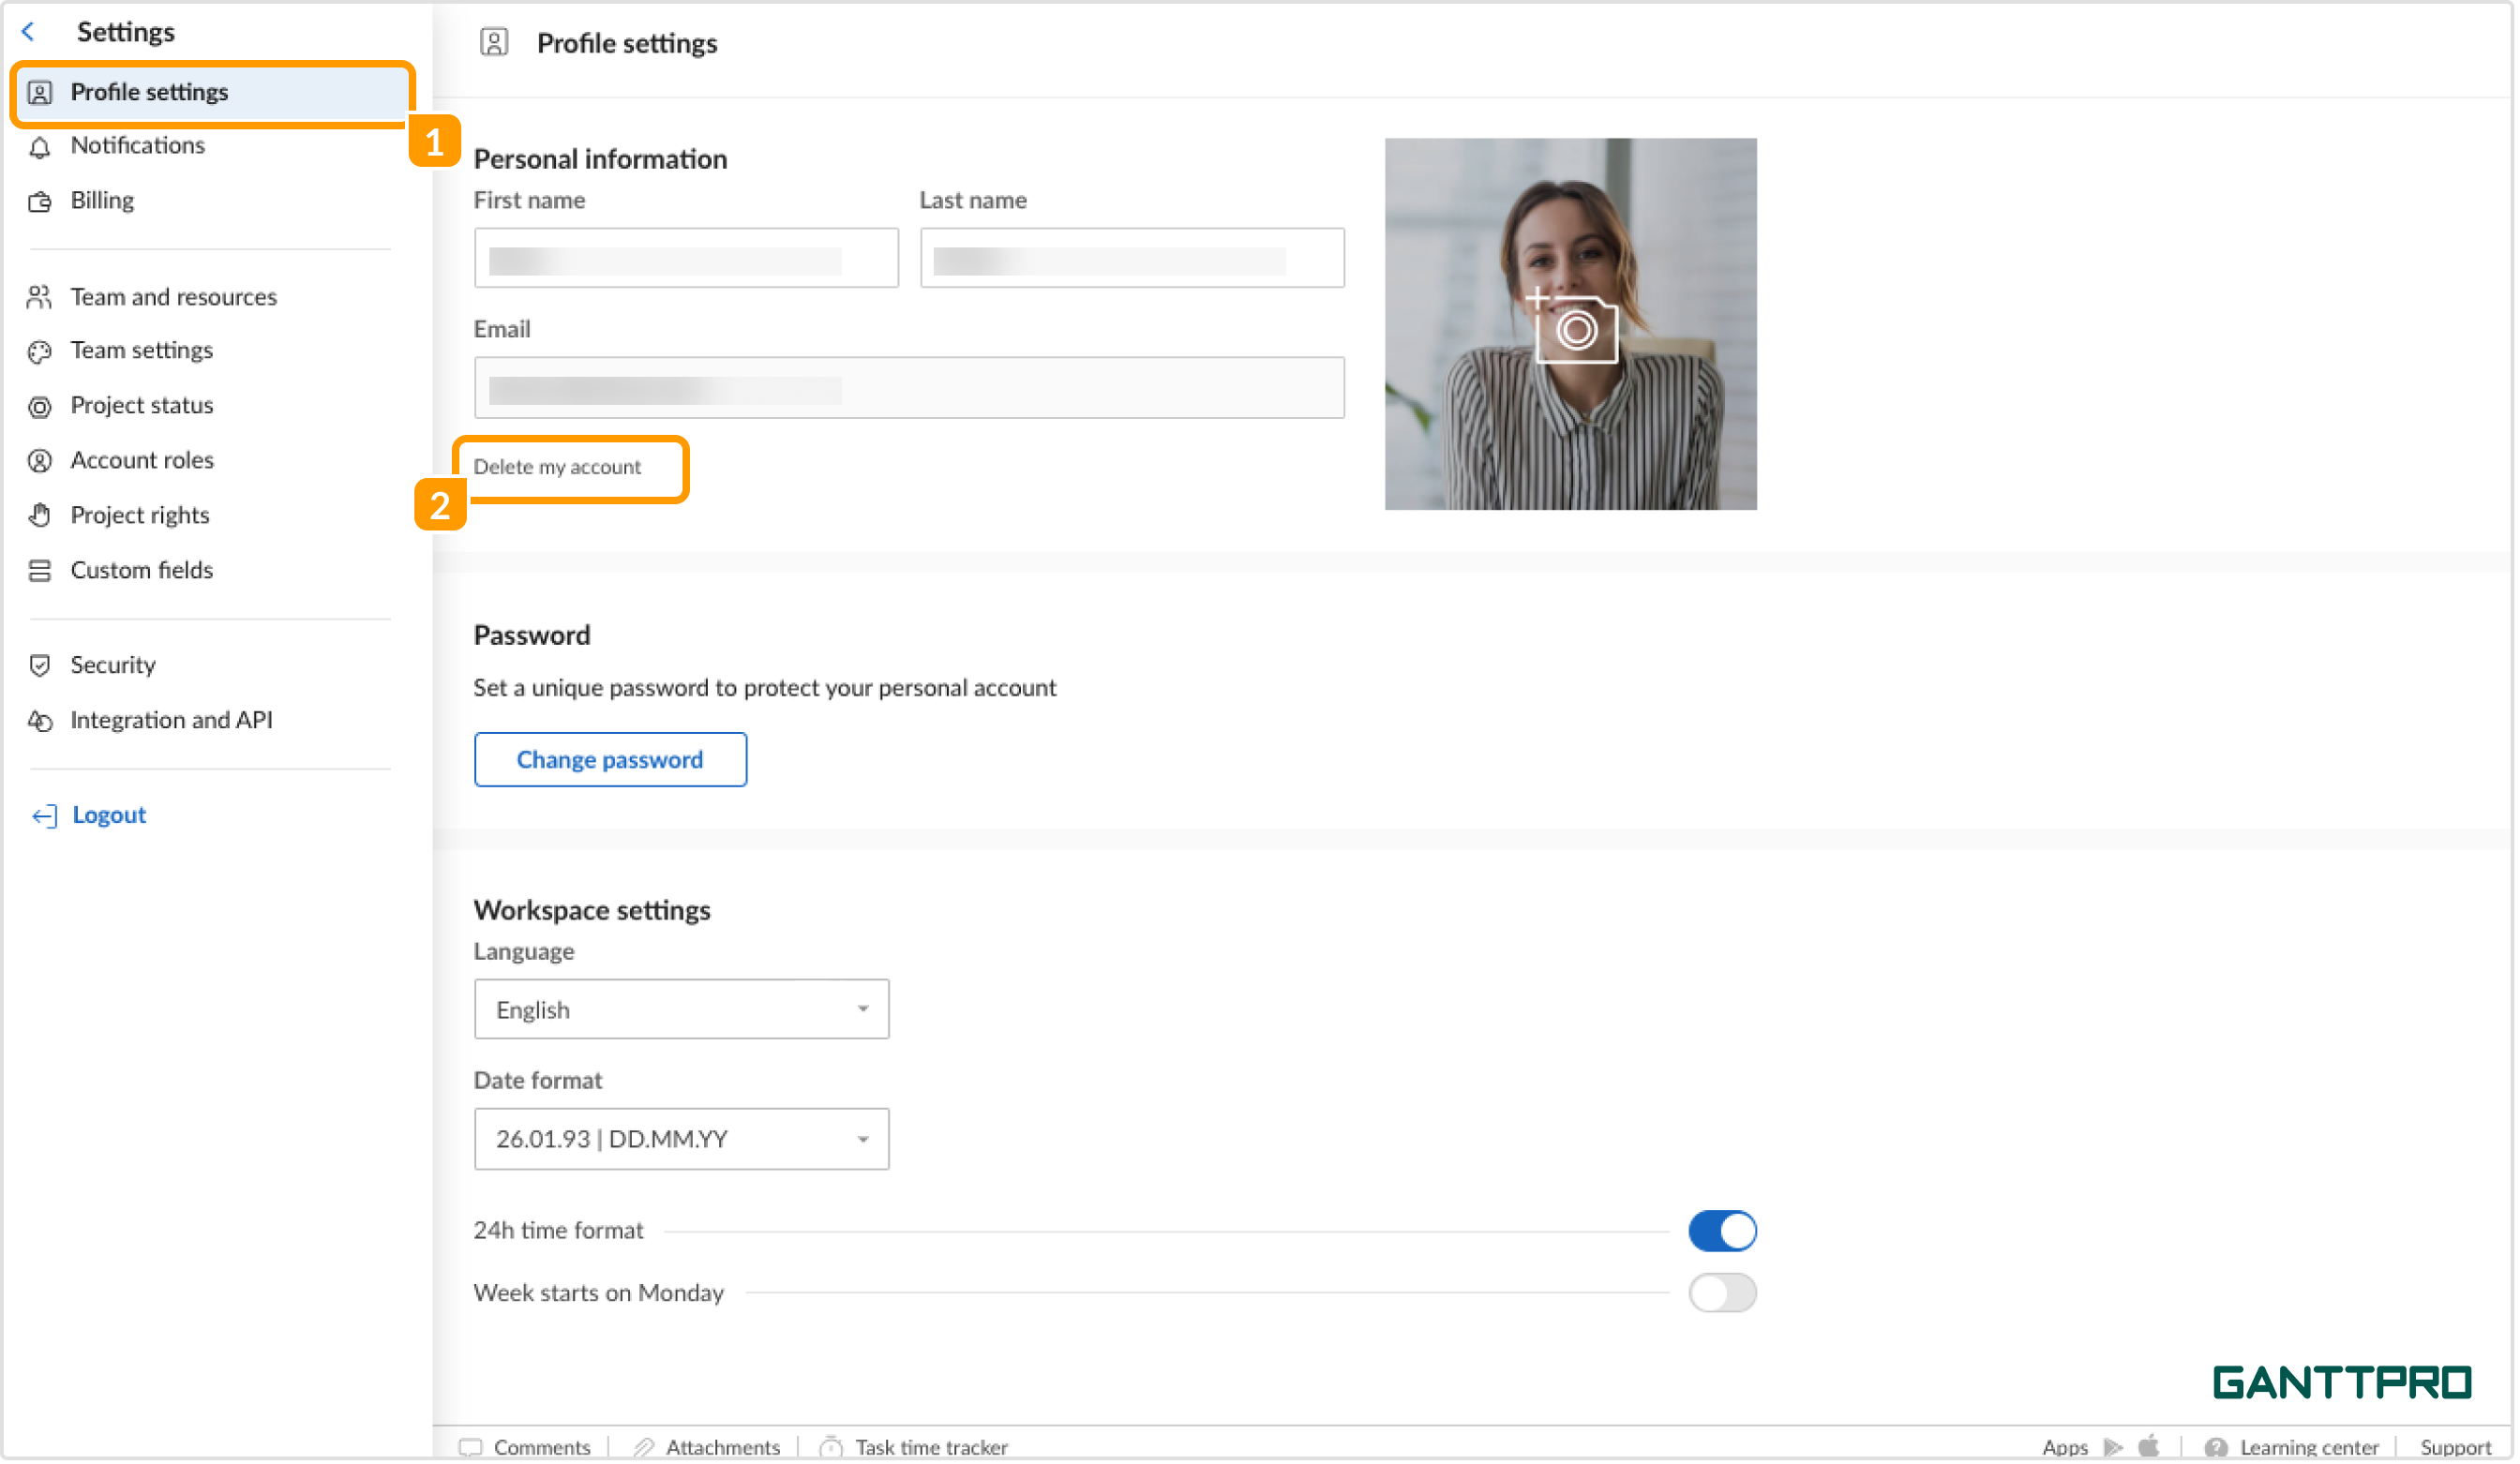Select the Notifications bell icon
Image resolution: width=2520 pixels, height=1464 pixels.
pos(40,146)
